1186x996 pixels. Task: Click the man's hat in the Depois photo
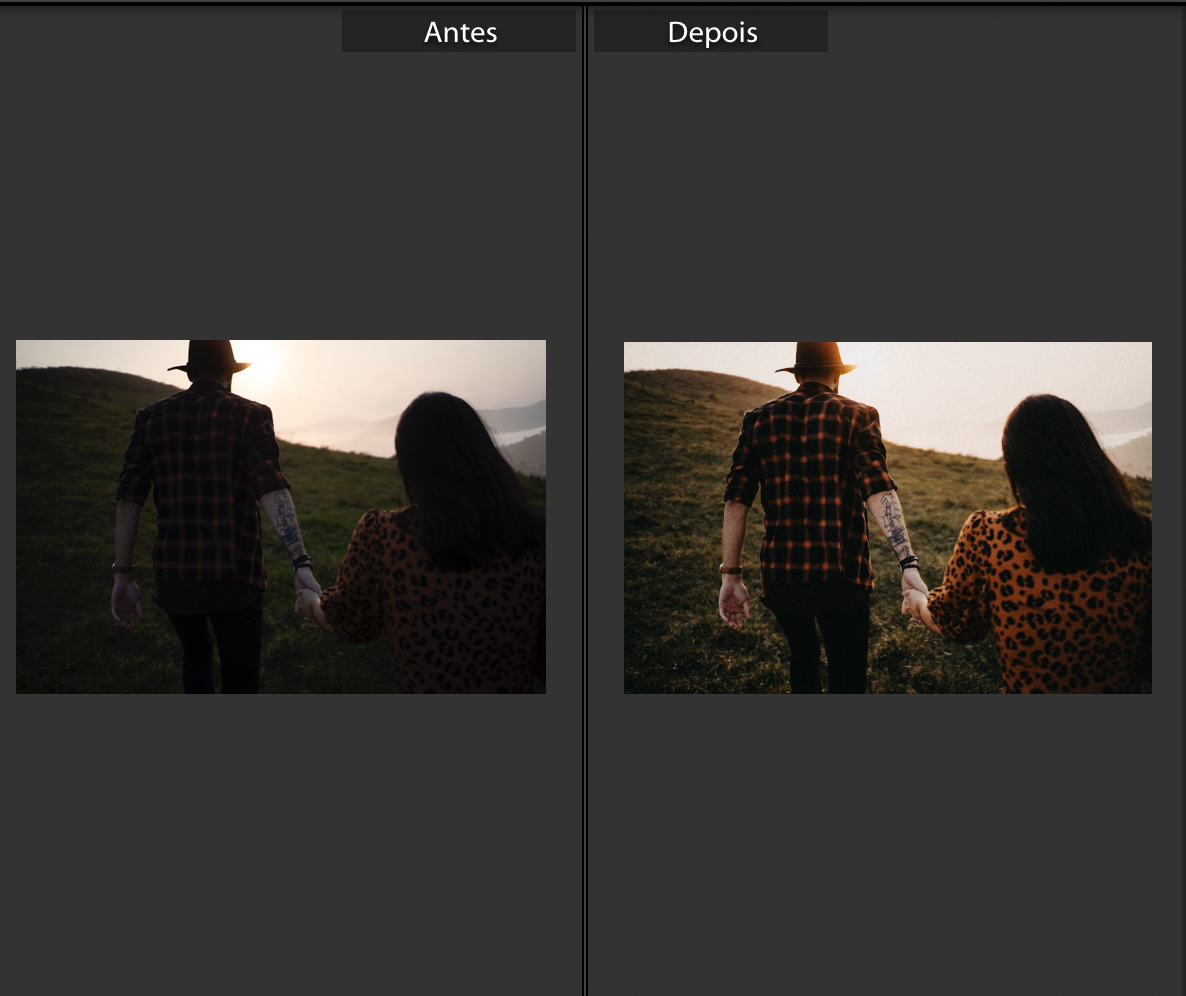(817, 359)
